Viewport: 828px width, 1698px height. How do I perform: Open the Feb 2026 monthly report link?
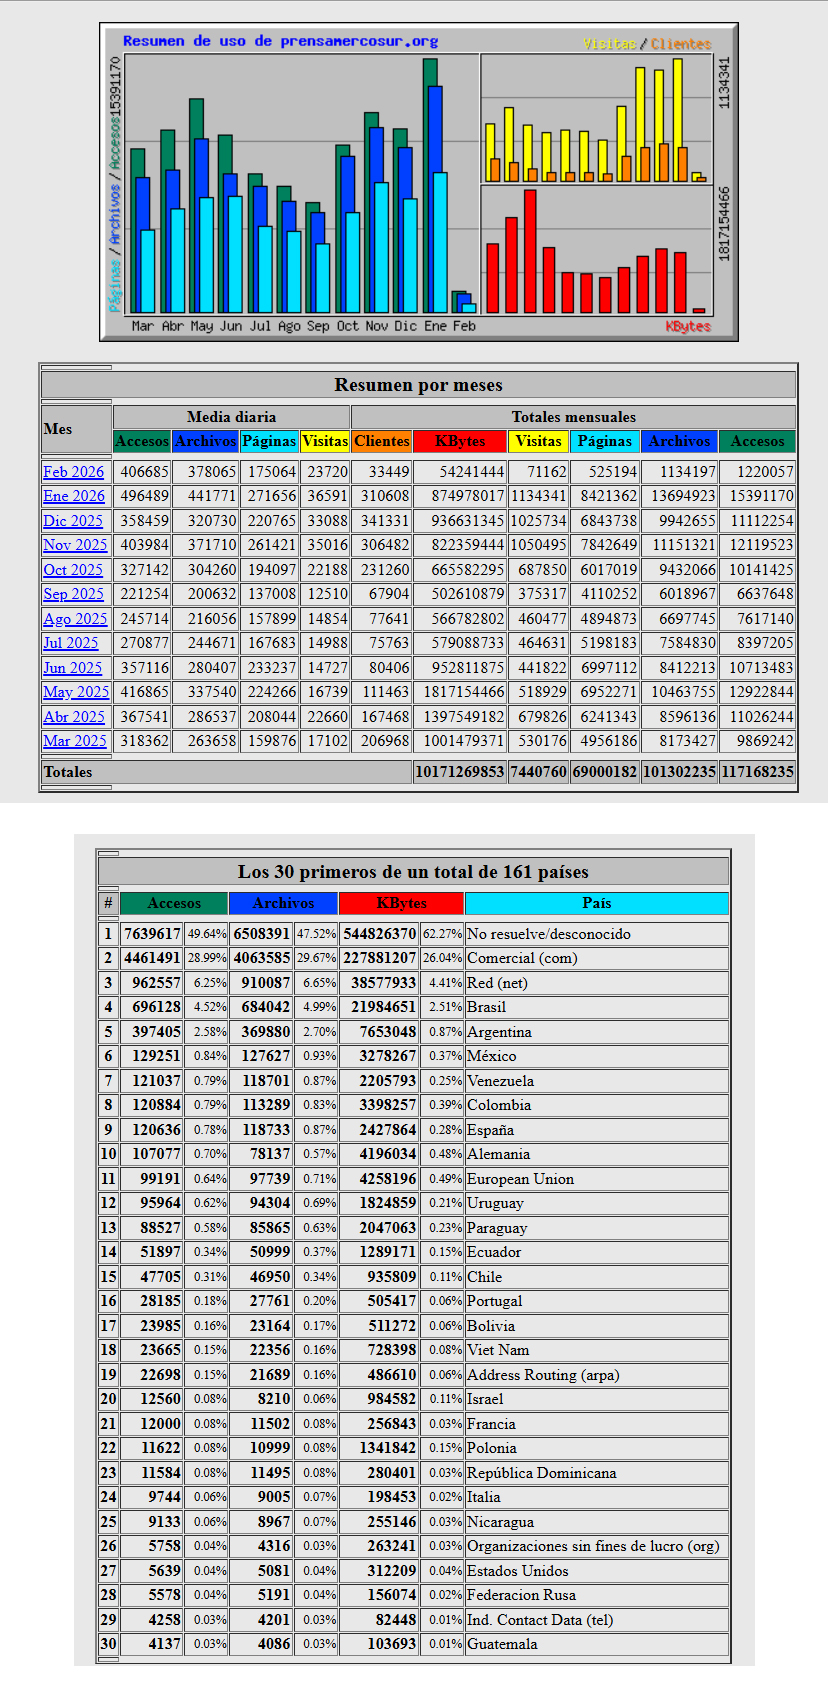click(x=73, y=472)
